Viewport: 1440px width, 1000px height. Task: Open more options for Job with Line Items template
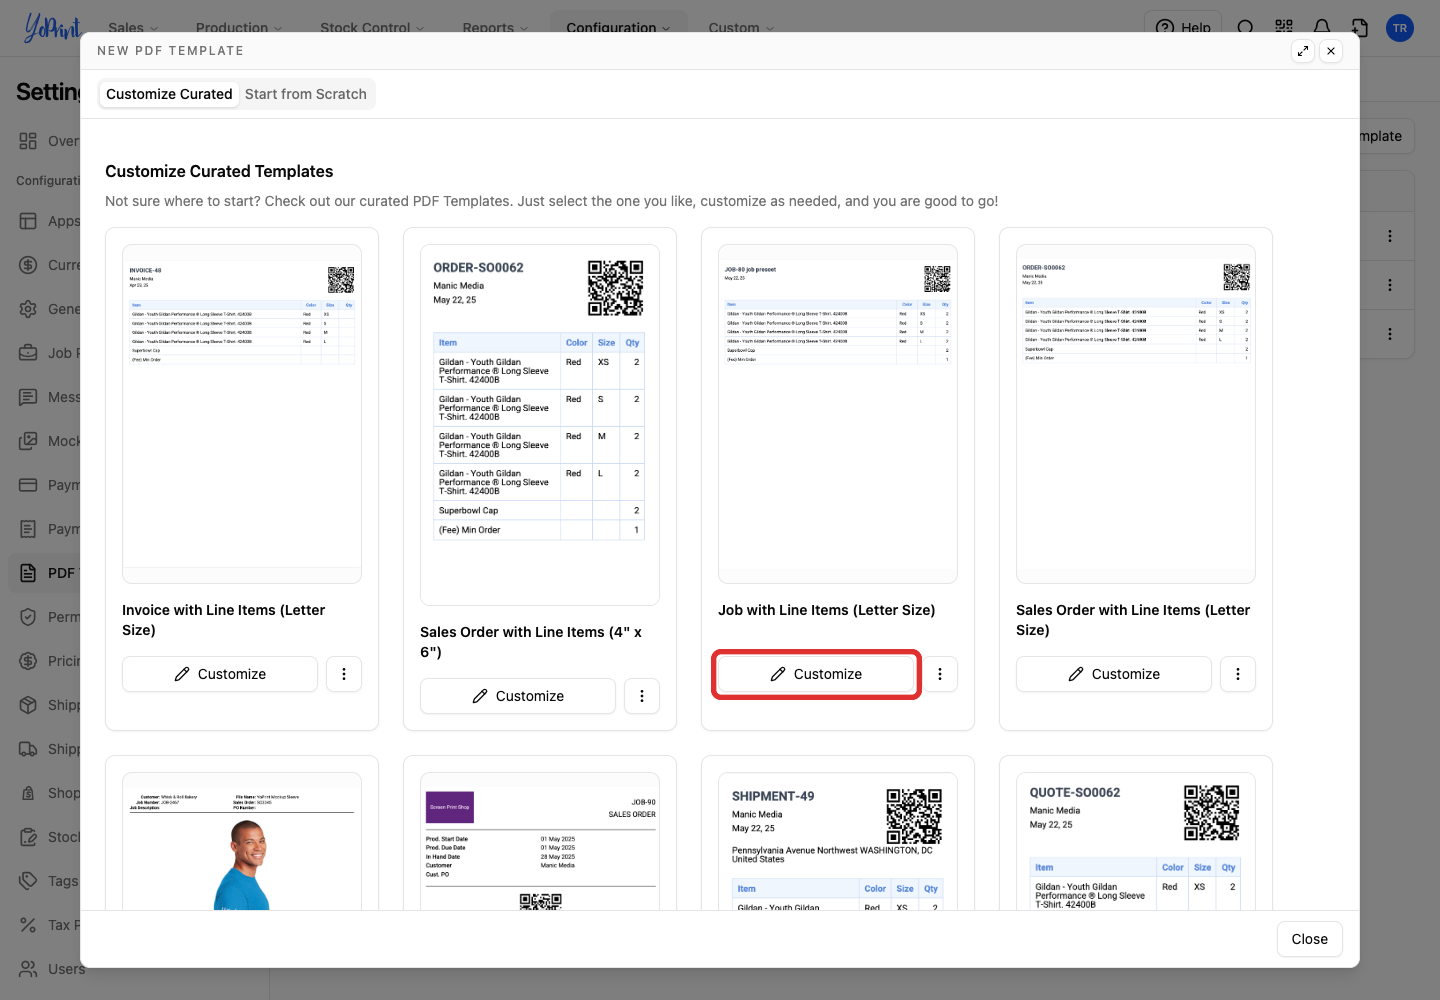940,674
